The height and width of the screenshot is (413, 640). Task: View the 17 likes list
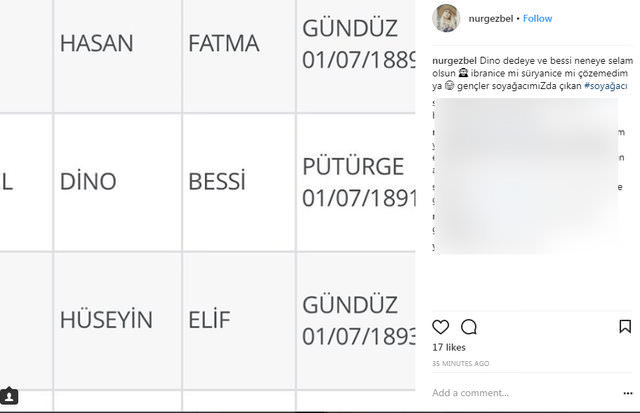449,347
